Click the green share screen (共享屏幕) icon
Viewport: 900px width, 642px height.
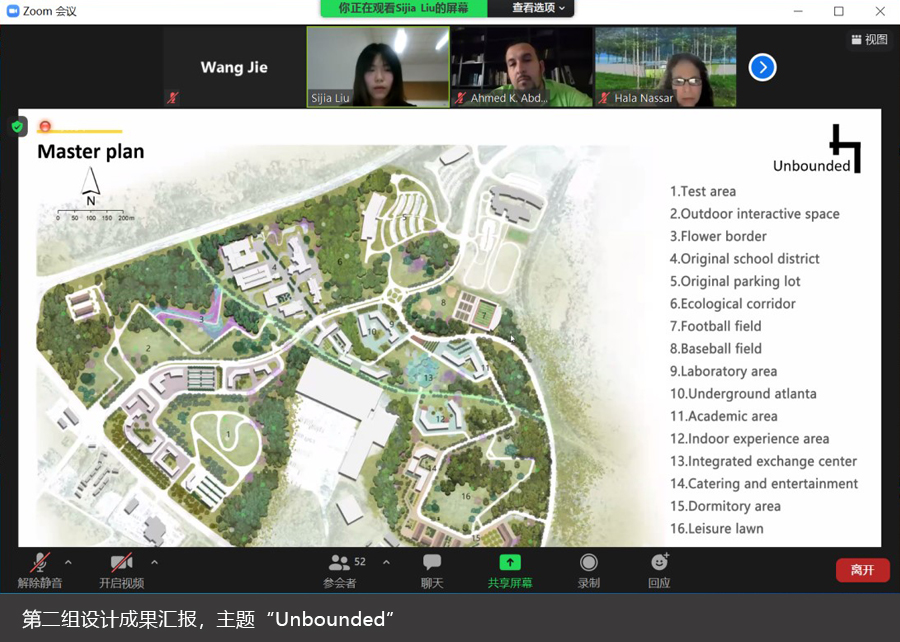(x=510, y=563)
